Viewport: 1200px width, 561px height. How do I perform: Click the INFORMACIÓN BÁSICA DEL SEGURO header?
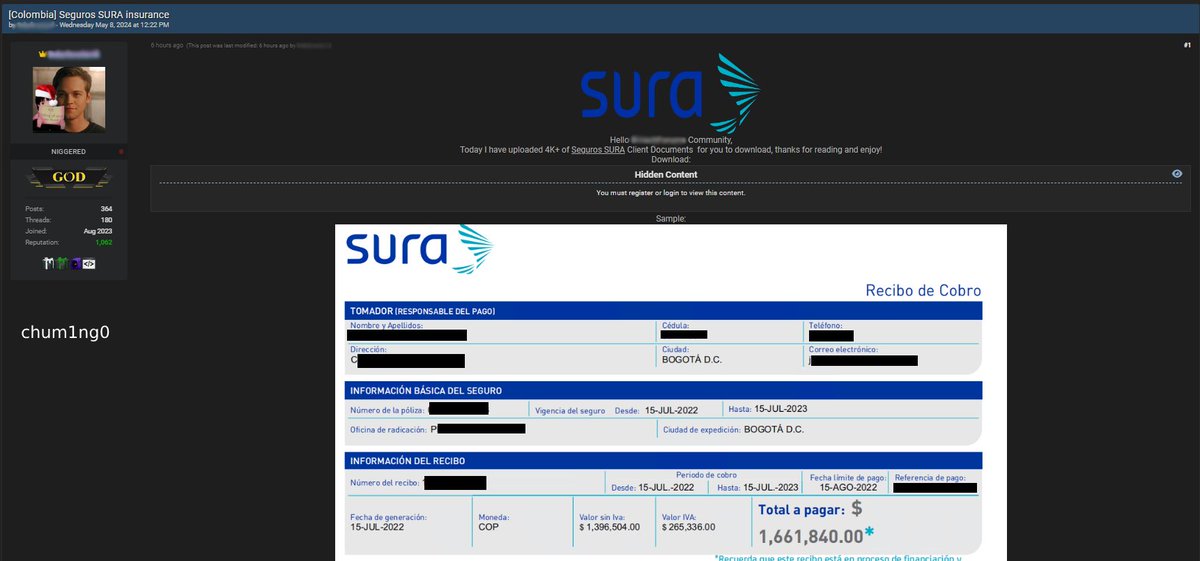point(663,390)
